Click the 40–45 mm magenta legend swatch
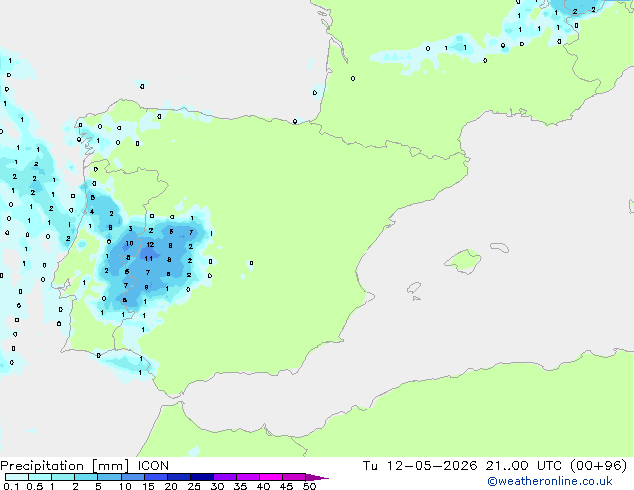This screenshot has width=634, height=490. (x=271, y=477)
